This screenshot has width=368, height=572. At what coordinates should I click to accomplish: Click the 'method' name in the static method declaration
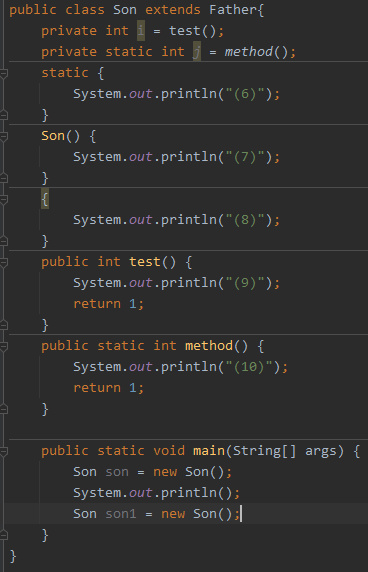[x=209, y=346]
